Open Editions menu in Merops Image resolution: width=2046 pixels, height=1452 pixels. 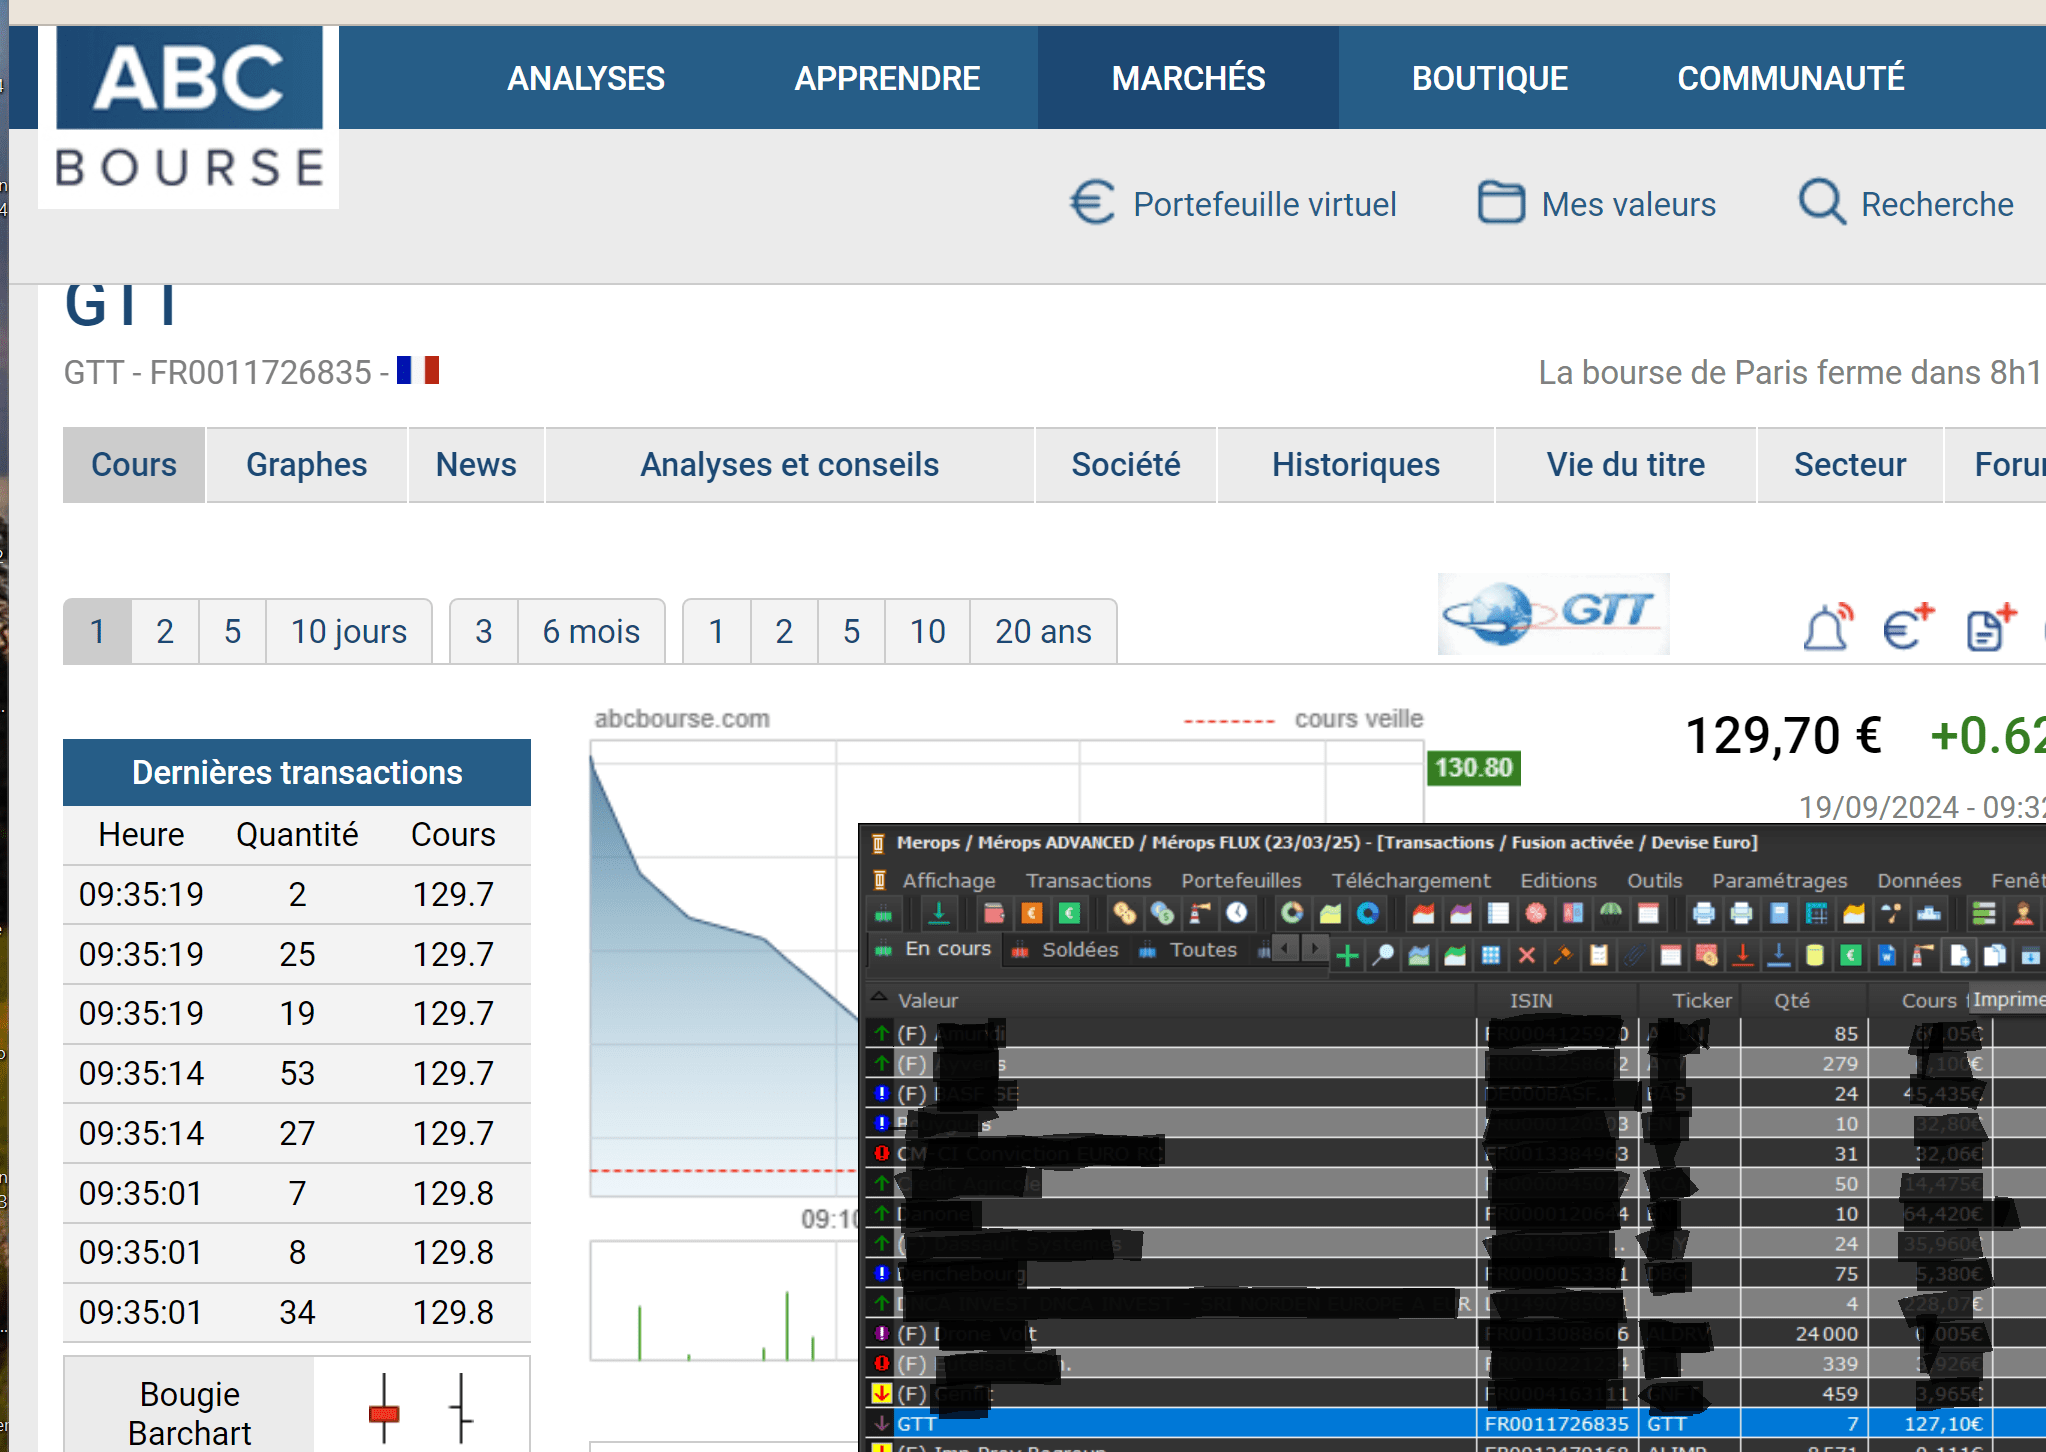click(1558, 880)
